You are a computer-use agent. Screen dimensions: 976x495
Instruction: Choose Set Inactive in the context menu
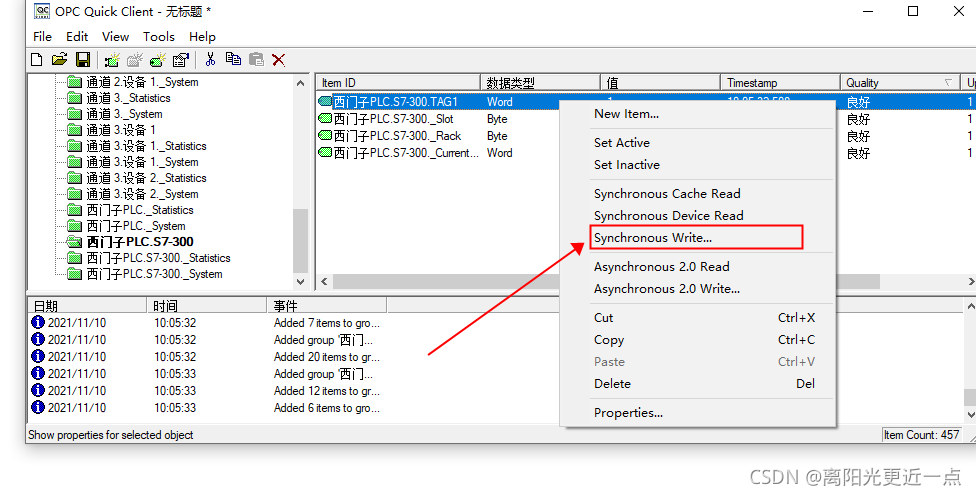697,165
